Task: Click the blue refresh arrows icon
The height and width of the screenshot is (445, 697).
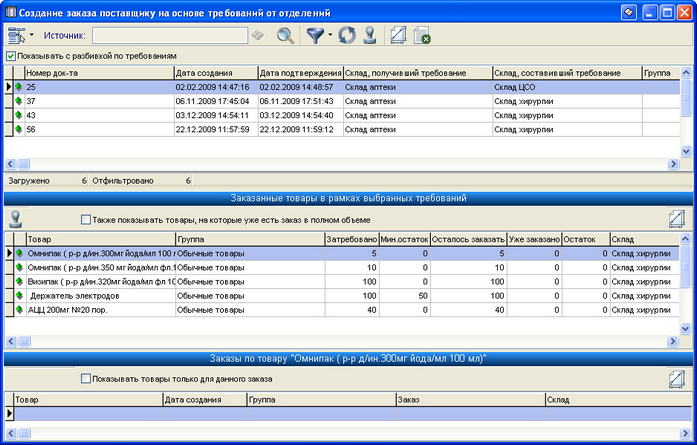Action: tap(347, 36)
